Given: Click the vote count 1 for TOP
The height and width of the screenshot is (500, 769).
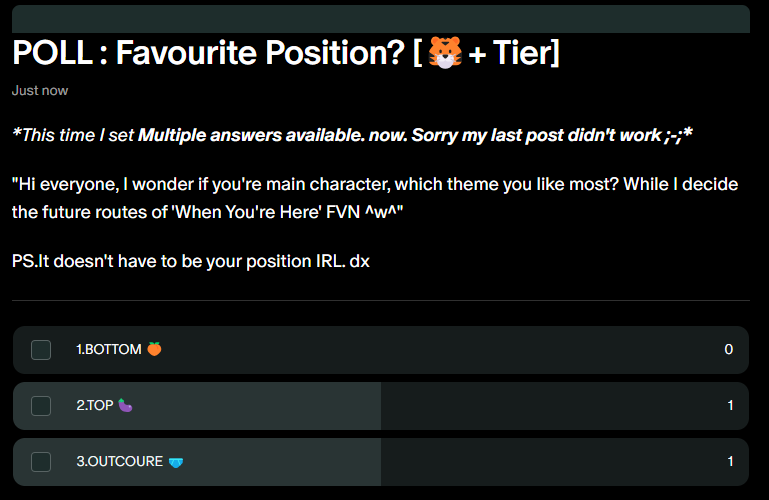Looking at the screenshot, I should tap(730, 405).
